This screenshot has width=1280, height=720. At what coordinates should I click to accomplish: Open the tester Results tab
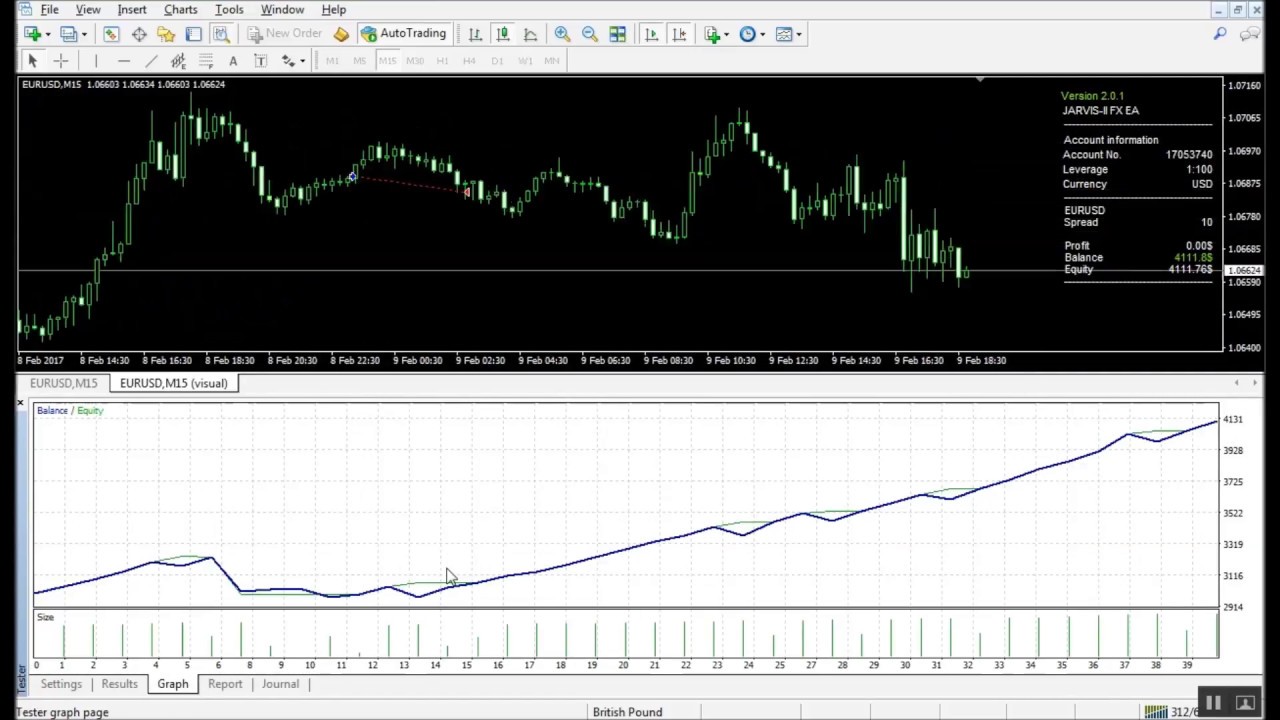119,684
